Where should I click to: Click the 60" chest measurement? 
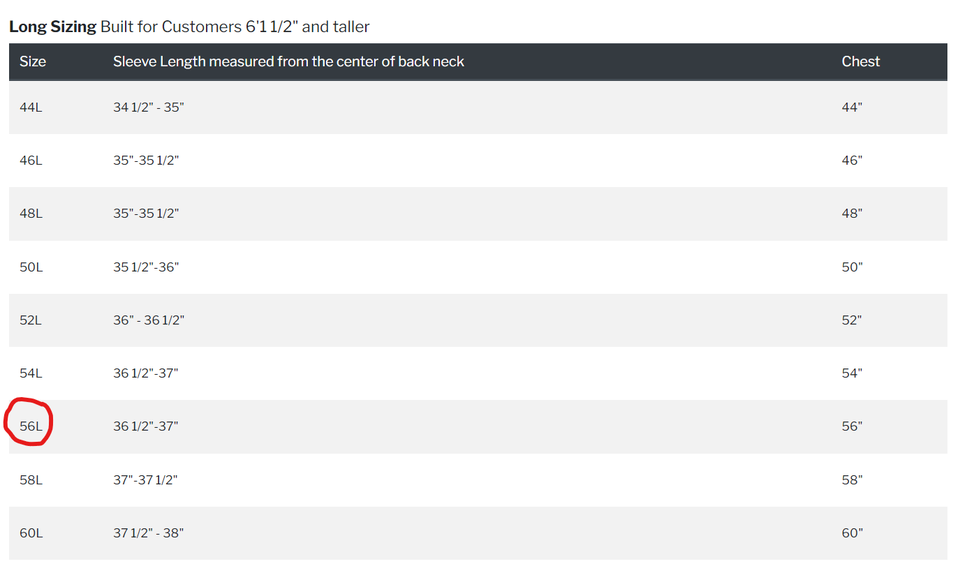[x=852, y=533]
